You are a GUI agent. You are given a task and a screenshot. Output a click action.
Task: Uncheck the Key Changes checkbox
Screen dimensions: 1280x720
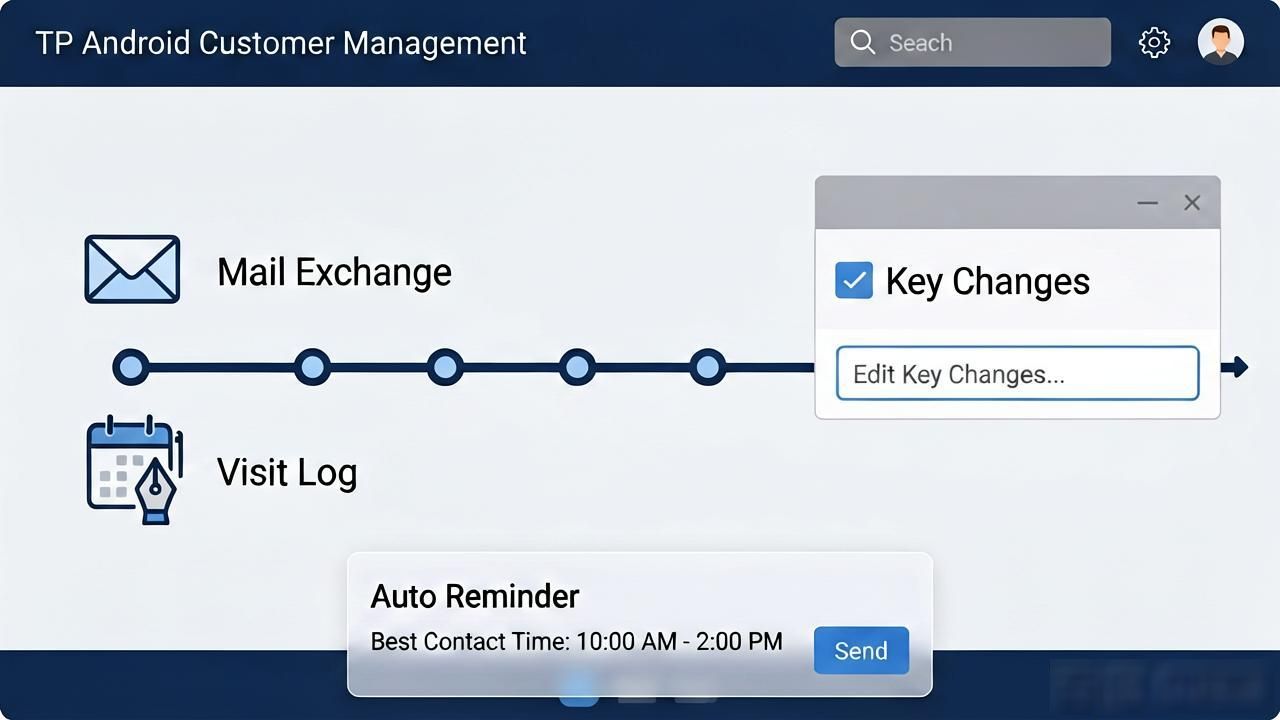coord(854,281)
